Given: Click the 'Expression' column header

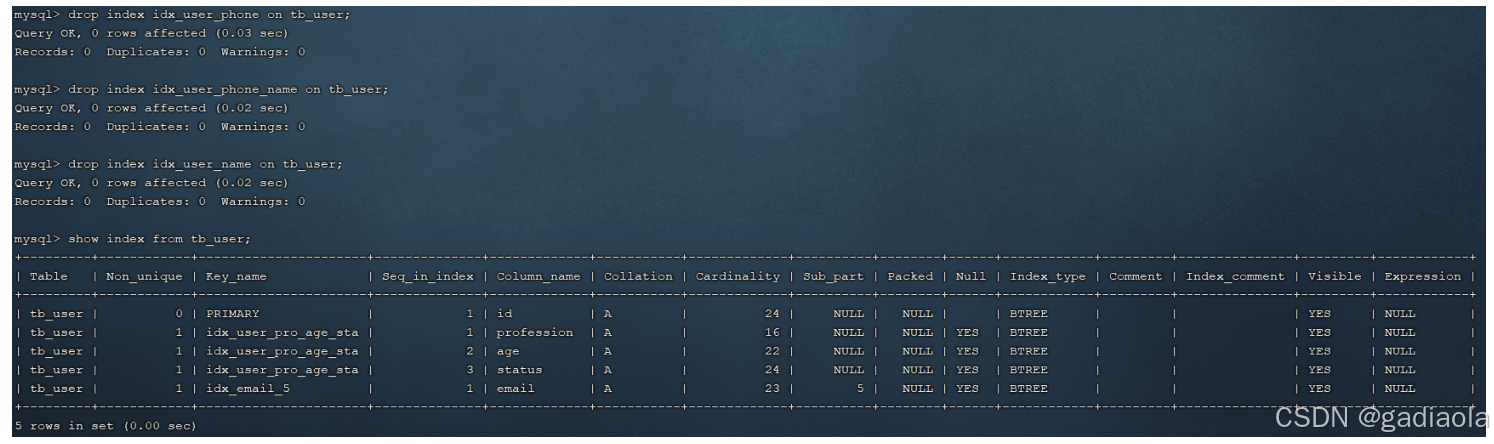Looking at the screenshot, I should pyautogui.click(x=1422, y=276).
